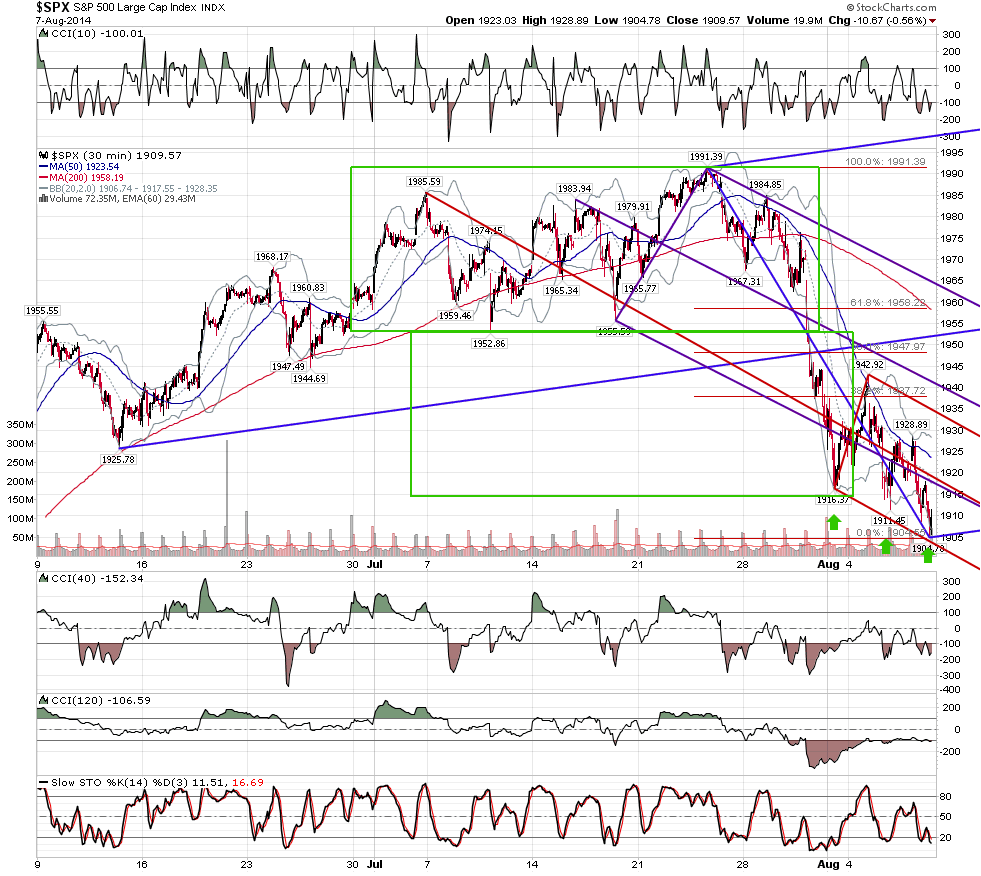Click the Slow STO %K(14) %D(3) label
This screenshot has width=981, height=876.
[x=119, y=783]
